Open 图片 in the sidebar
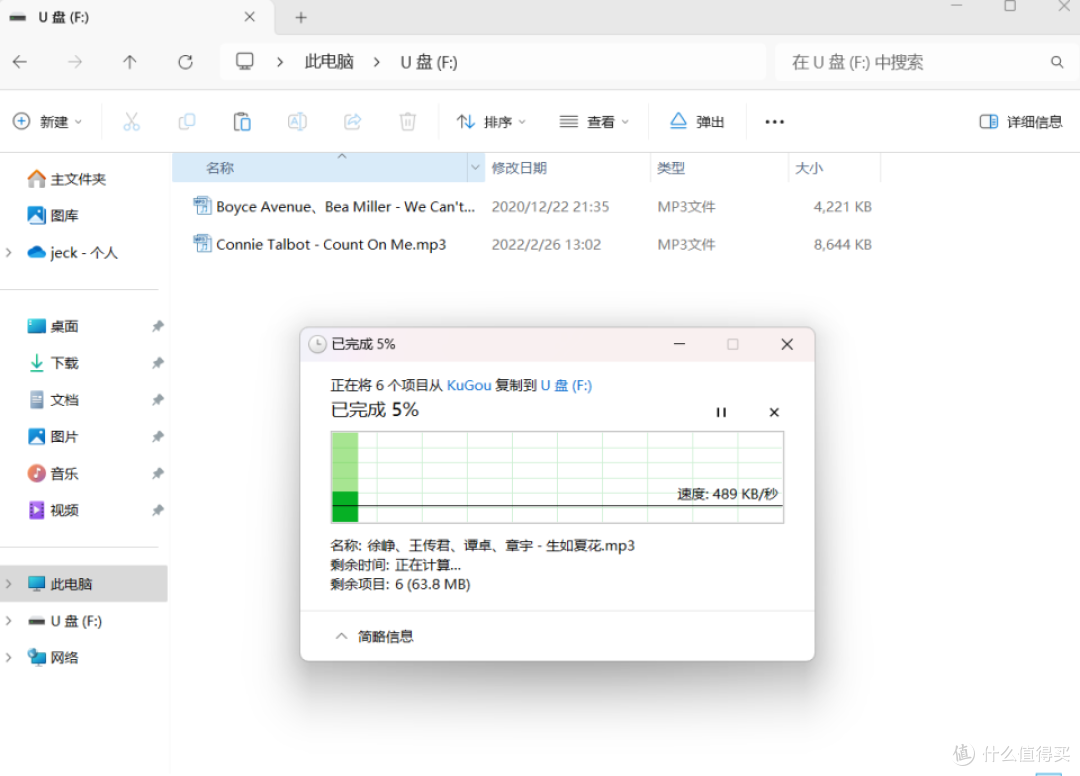Viewport: 1080px width, 776px height. click(53, 437)
